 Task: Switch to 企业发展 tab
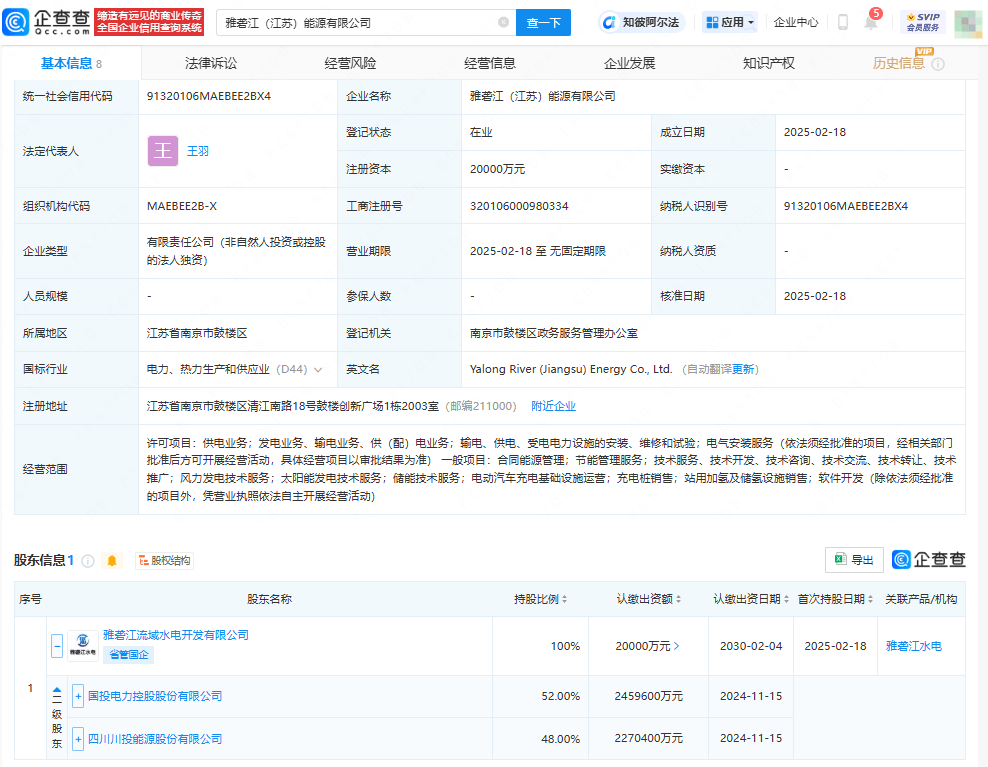coord(629,63)
